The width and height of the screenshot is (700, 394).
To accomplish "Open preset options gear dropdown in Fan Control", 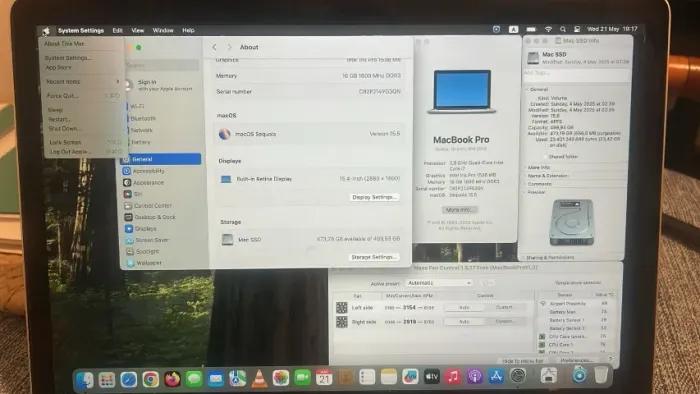I will [x=487, y=283].
